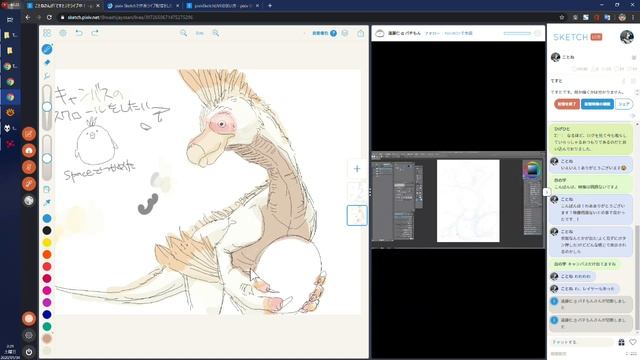Click the gift icon beside chat input

[621, 342]
